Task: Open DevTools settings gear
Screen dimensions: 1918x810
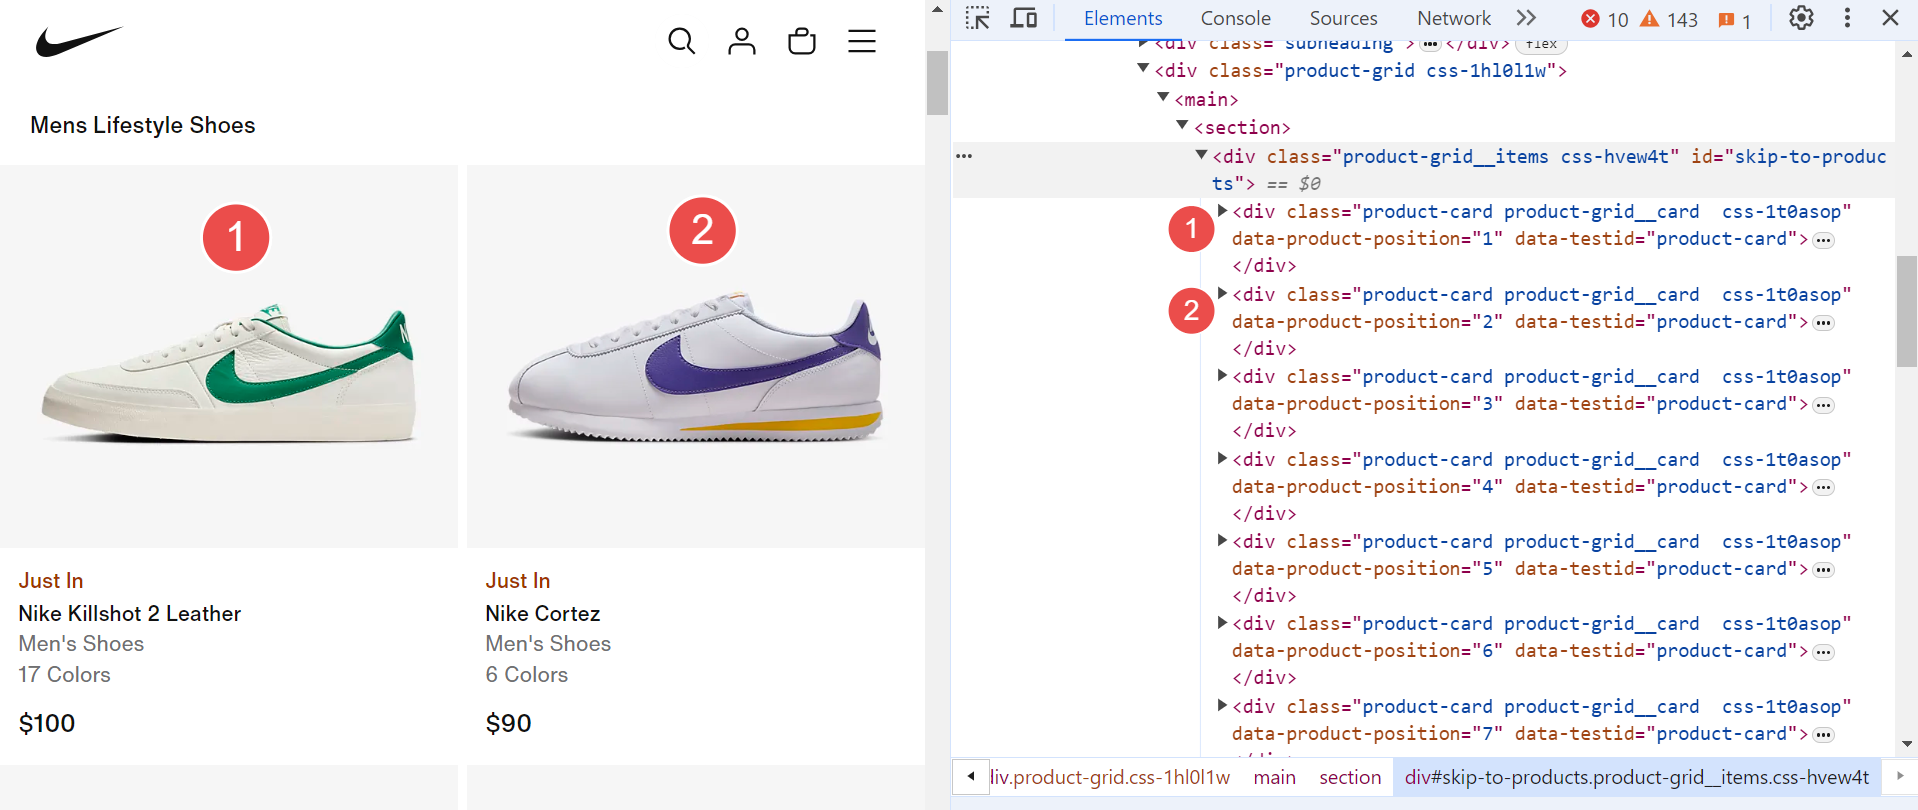Action: (x=1801, y=18)
